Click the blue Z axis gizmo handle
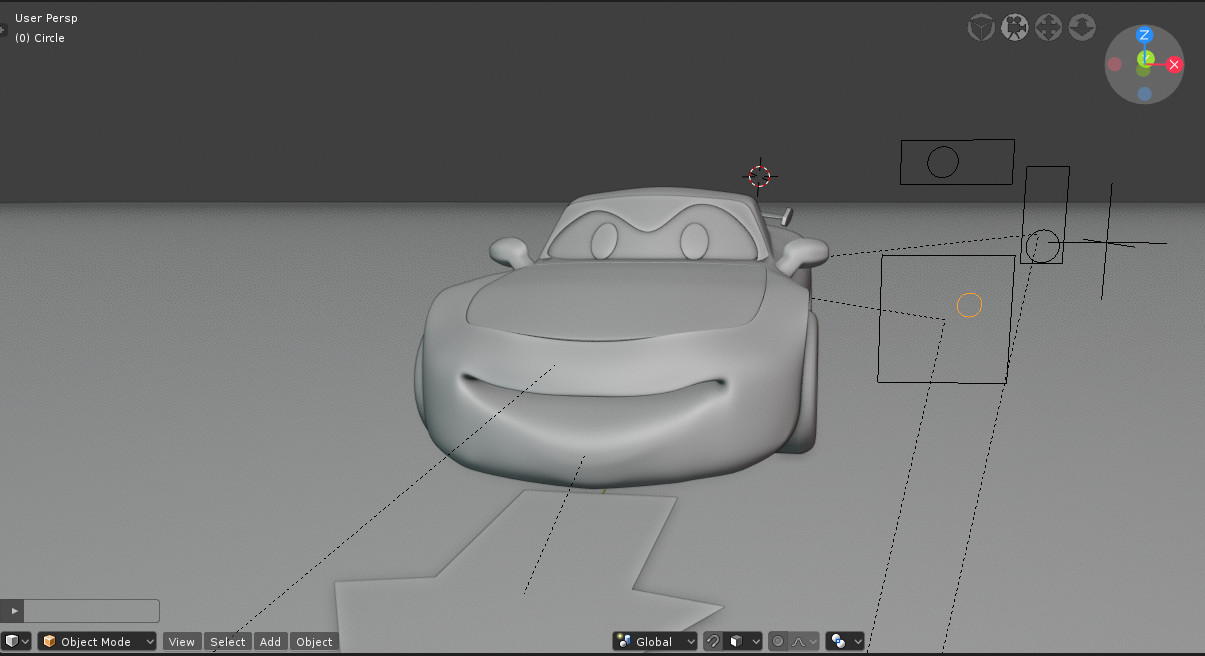The height and width of the screenshot is (656, 1205). click(1145, 36)
